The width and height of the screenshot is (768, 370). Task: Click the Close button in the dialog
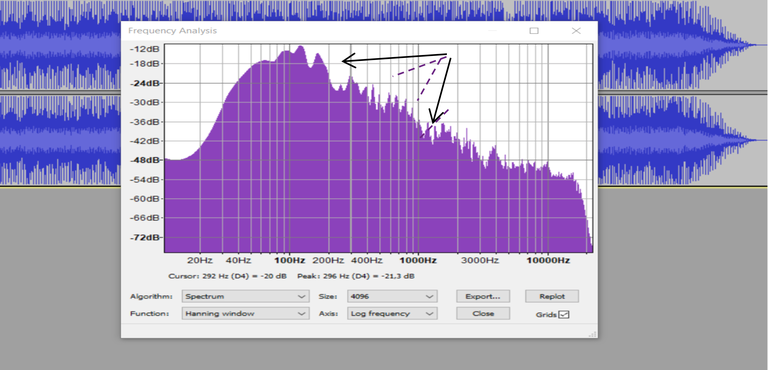pyautogui.click(x=483, y=314)
